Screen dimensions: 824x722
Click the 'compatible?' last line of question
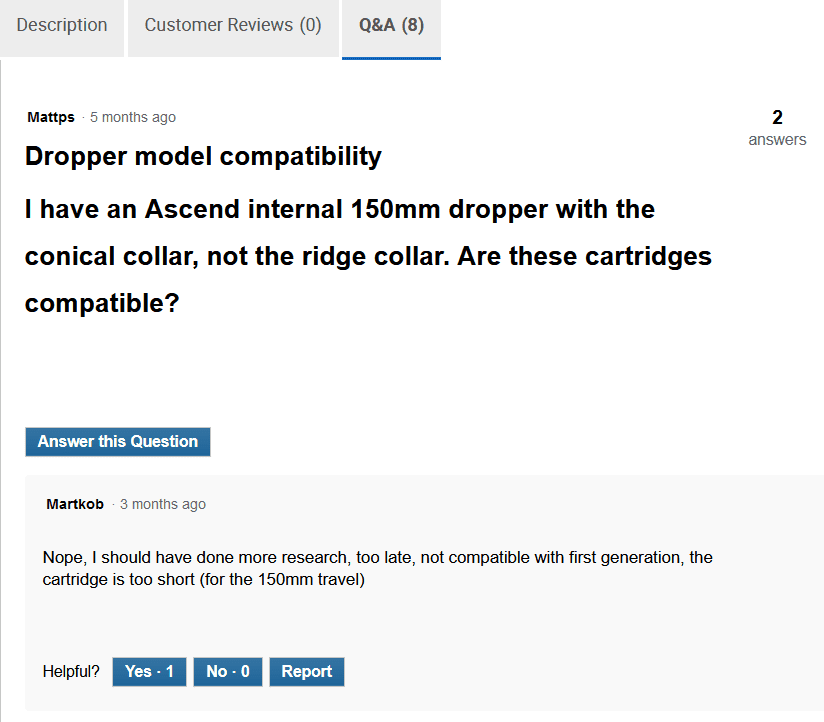[x=101, y=303]
